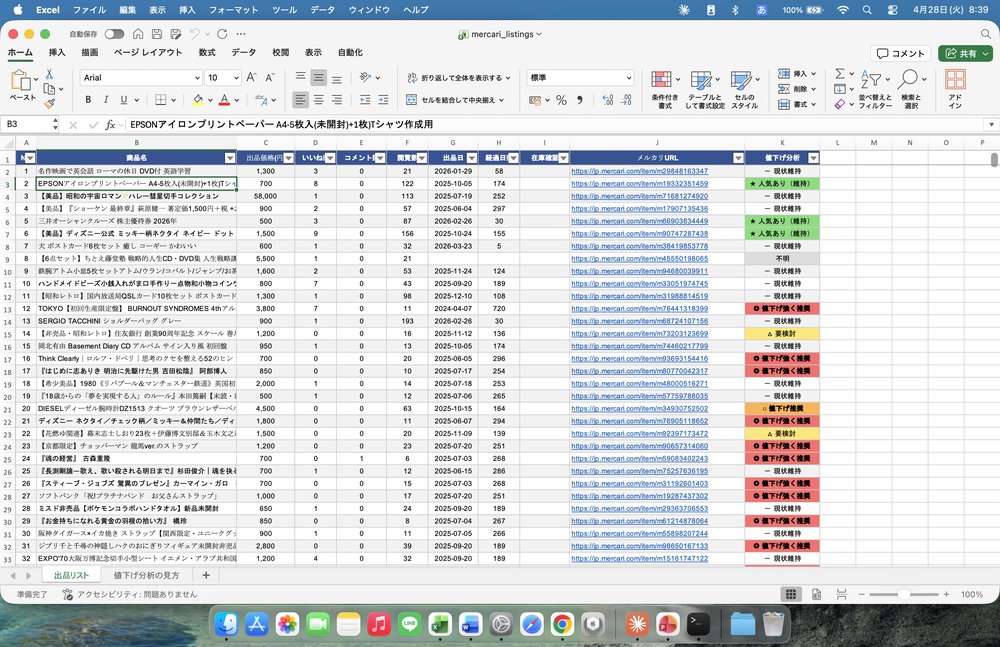Switch to Page Break Preview in status bar
The image size is (1000, 647).
841,594
